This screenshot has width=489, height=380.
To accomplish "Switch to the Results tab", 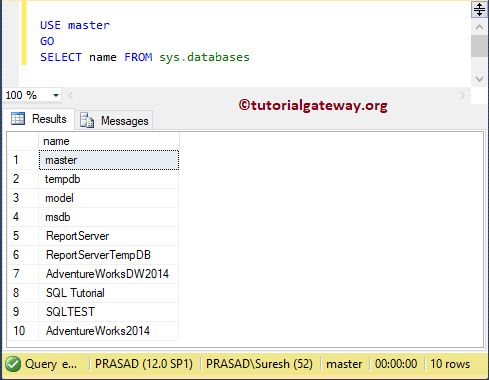I will pos(39,119).
